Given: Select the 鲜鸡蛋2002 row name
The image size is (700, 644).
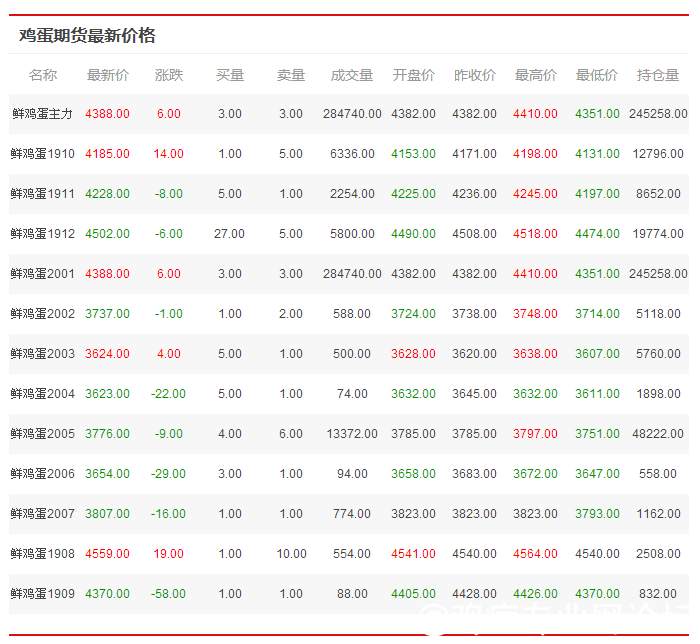Looking at the screenshot, I should 42,314.
